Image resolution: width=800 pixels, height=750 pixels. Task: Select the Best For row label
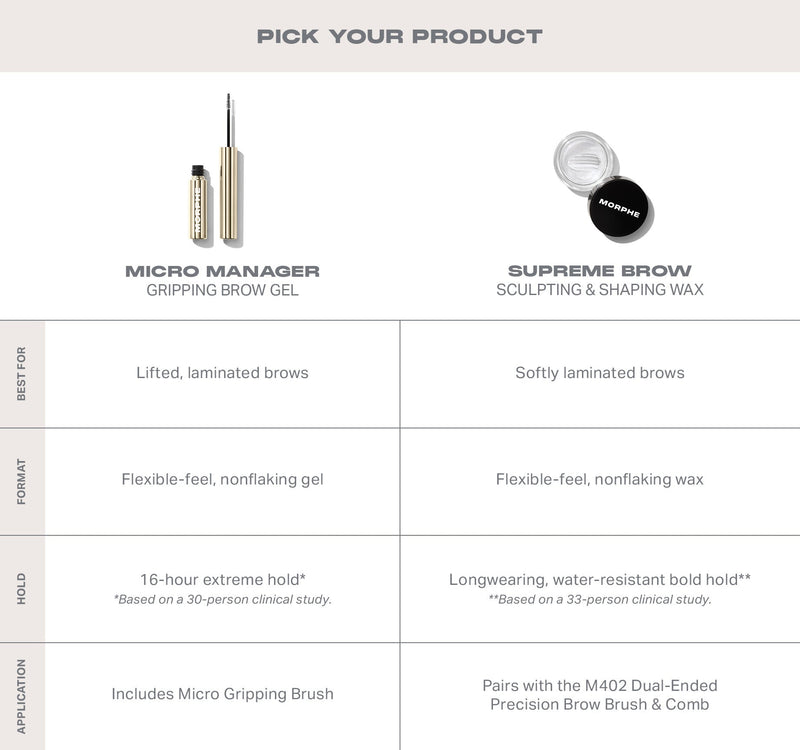click(x=22, y=374)
